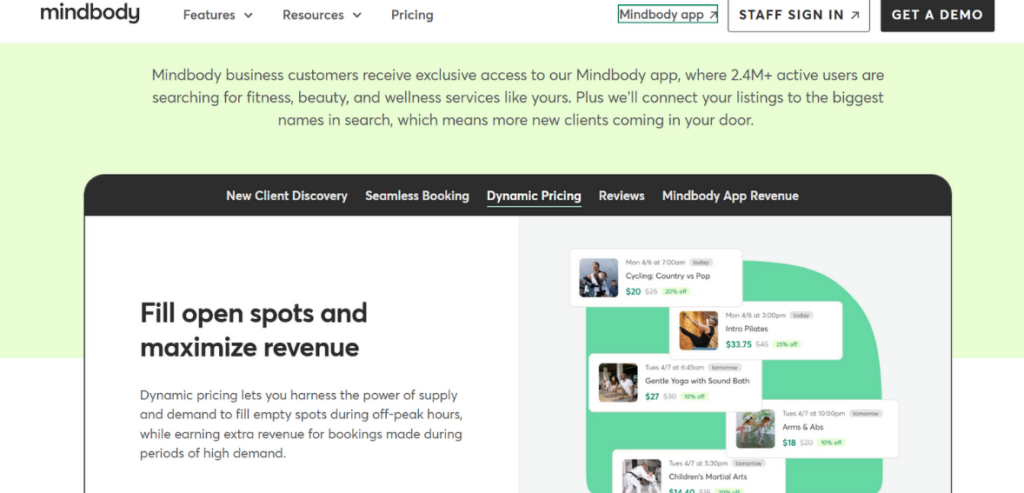Image resolution: width=1024 pixels, height=493 pixels.
Task: Click the Cycling: Country vs Pop thumbnail
Action: tap(598, 278)
